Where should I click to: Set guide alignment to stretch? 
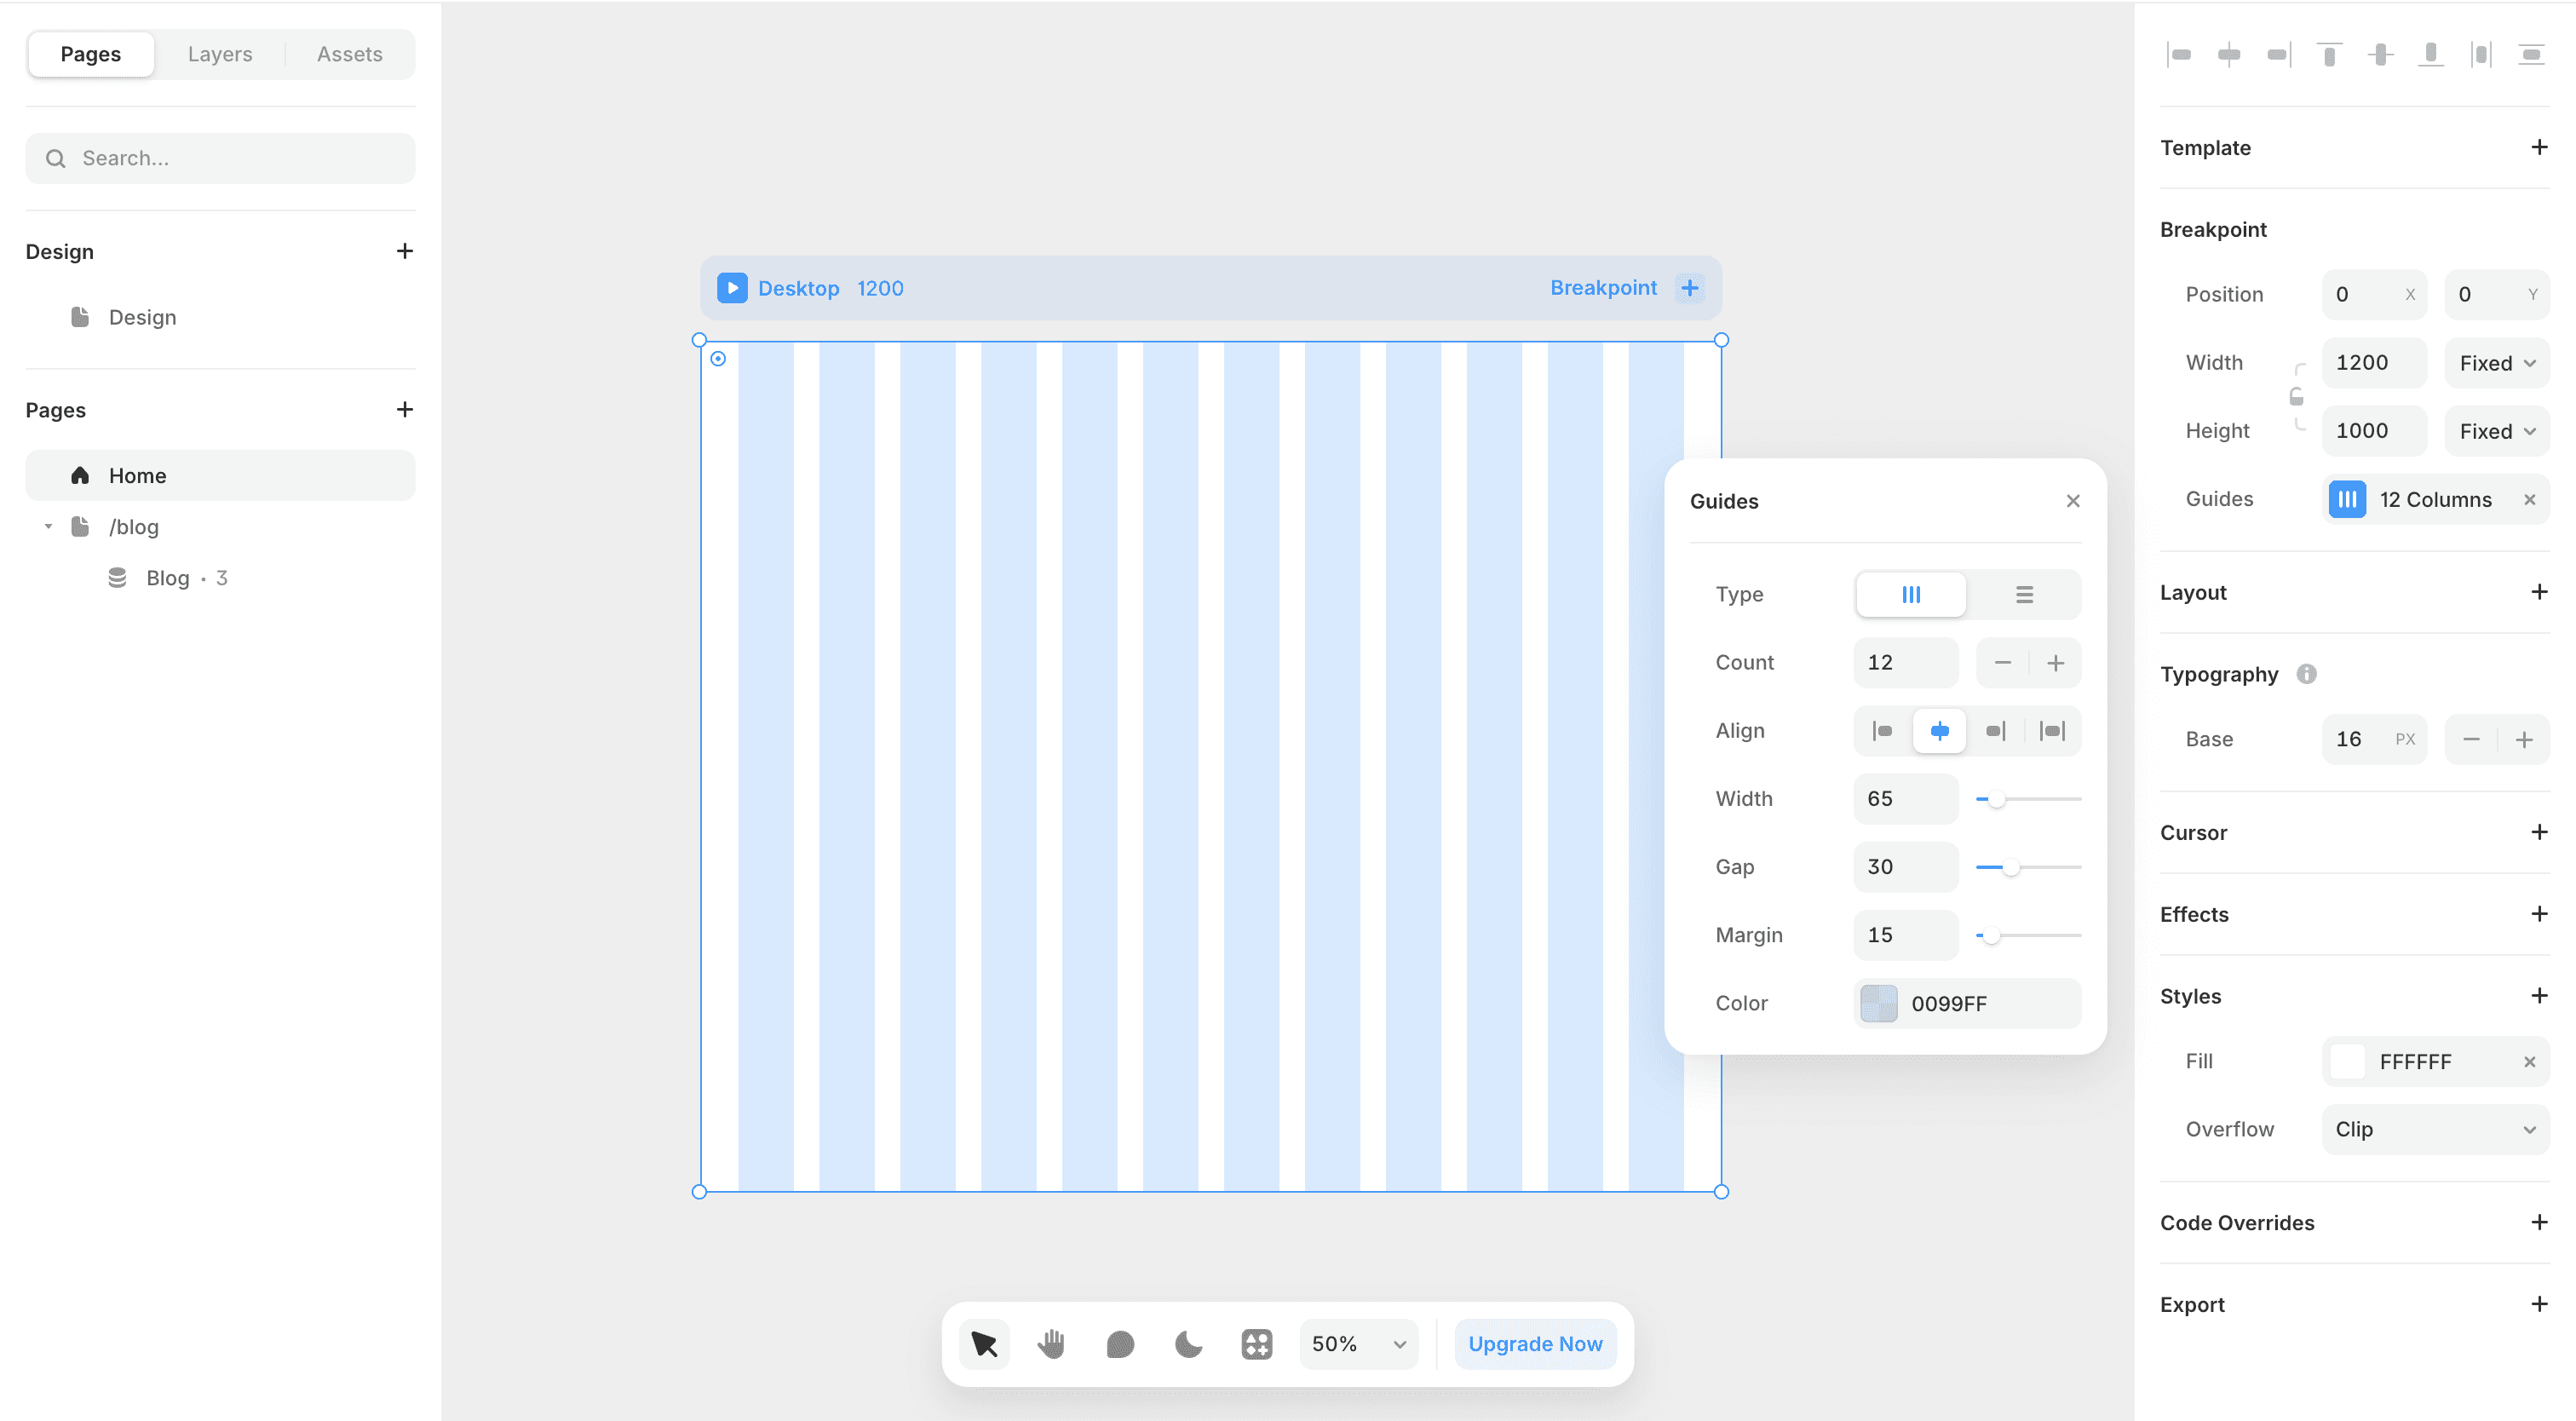pyautogui.click(x=2052, y=731)
